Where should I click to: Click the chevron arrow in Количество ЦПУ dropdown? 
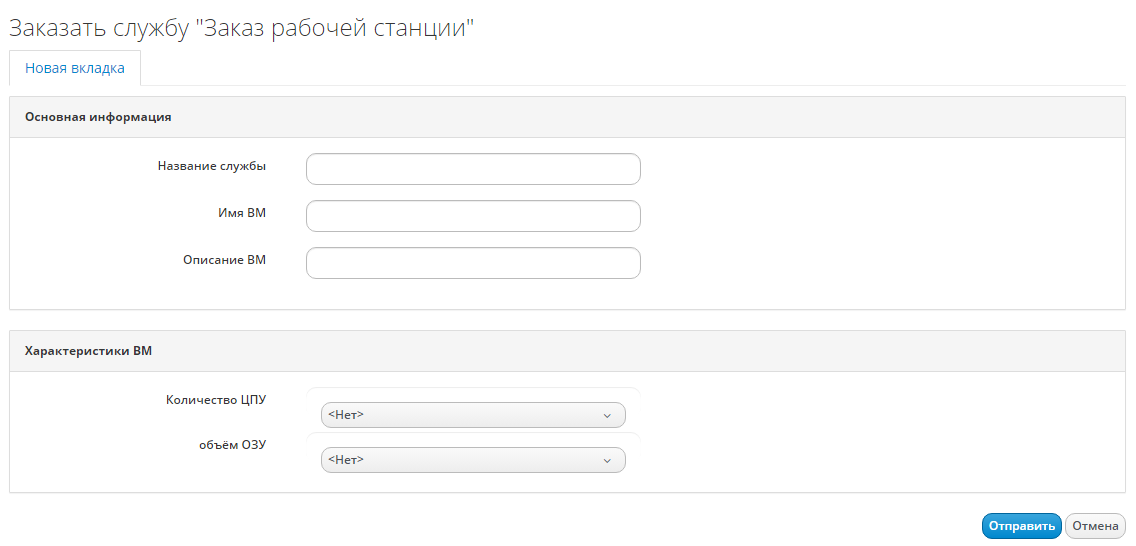click(x=606, y=415)
